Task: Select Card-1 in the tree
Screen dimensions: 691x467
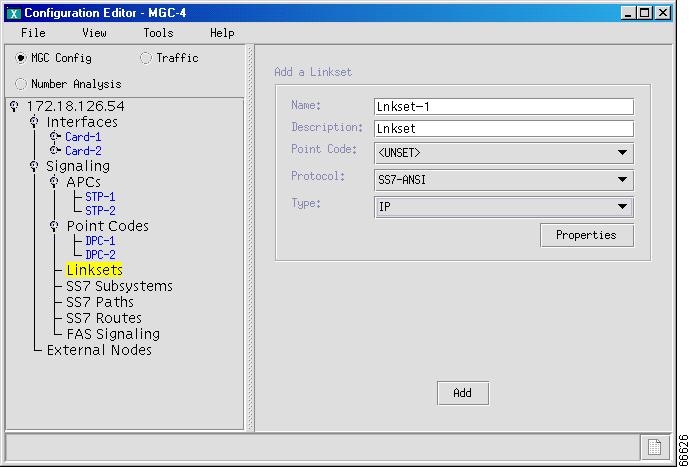Action: 83,137
